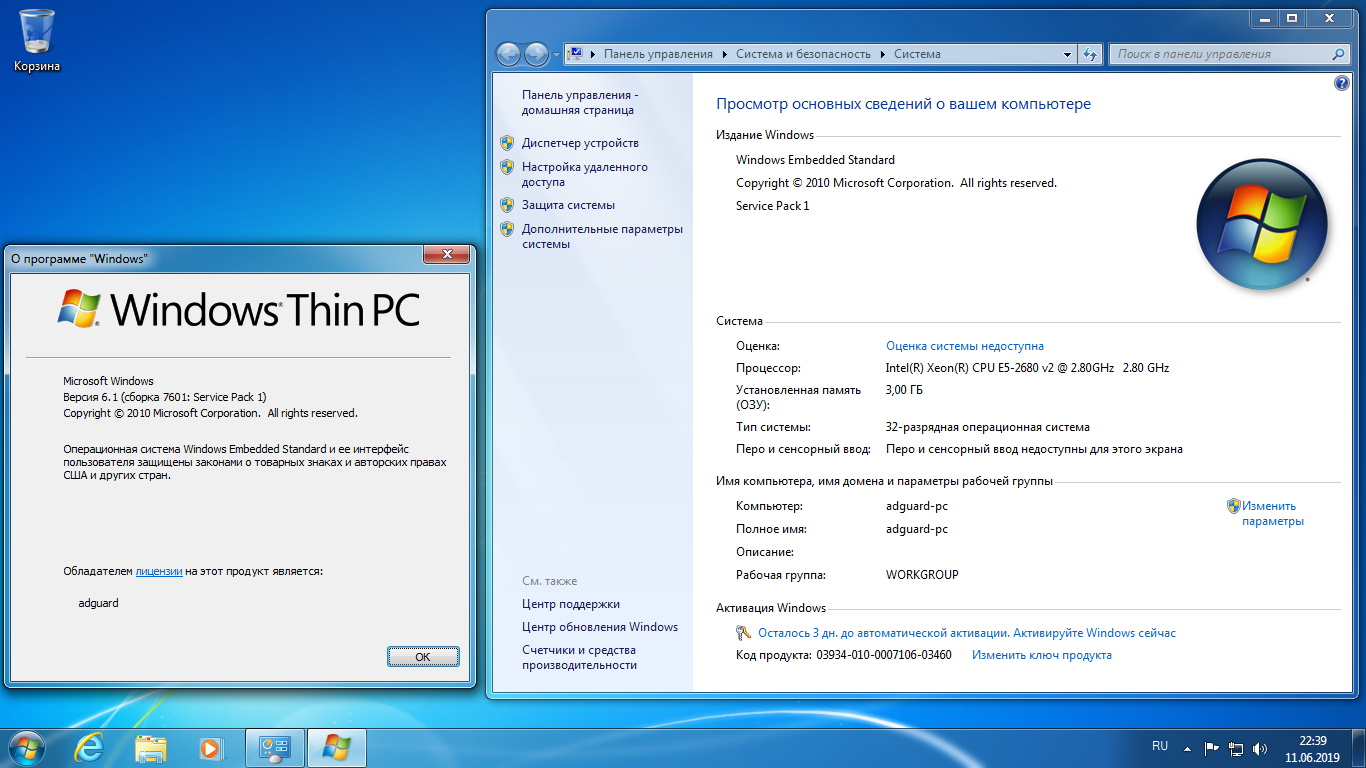
Task: Click the shield icon beside Диспетчер устройств
Action: [x=506, y=143]
